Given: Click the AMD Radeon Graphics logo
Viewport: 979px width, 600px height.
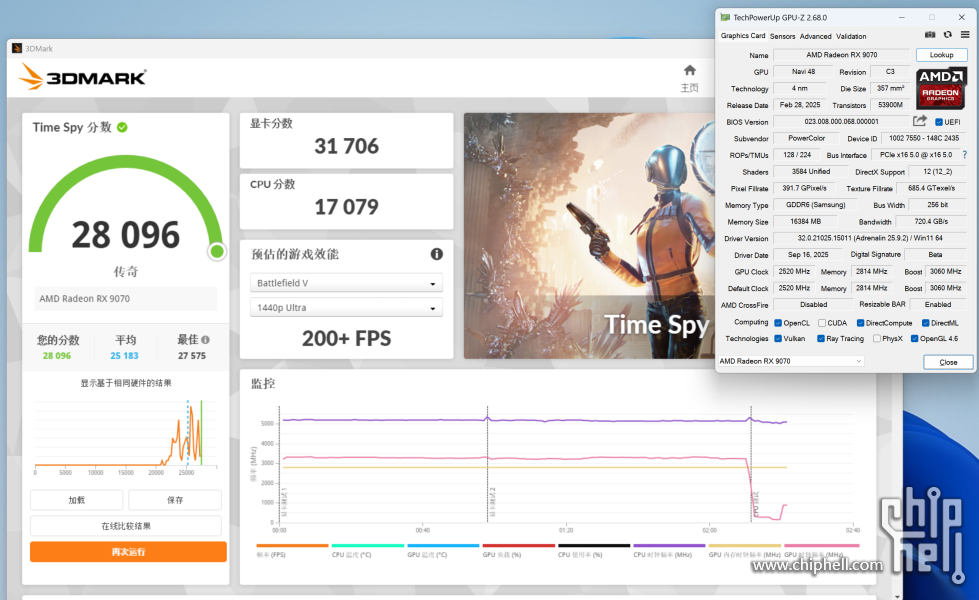Looking at the screenshot, I should (x=941, y=88).
